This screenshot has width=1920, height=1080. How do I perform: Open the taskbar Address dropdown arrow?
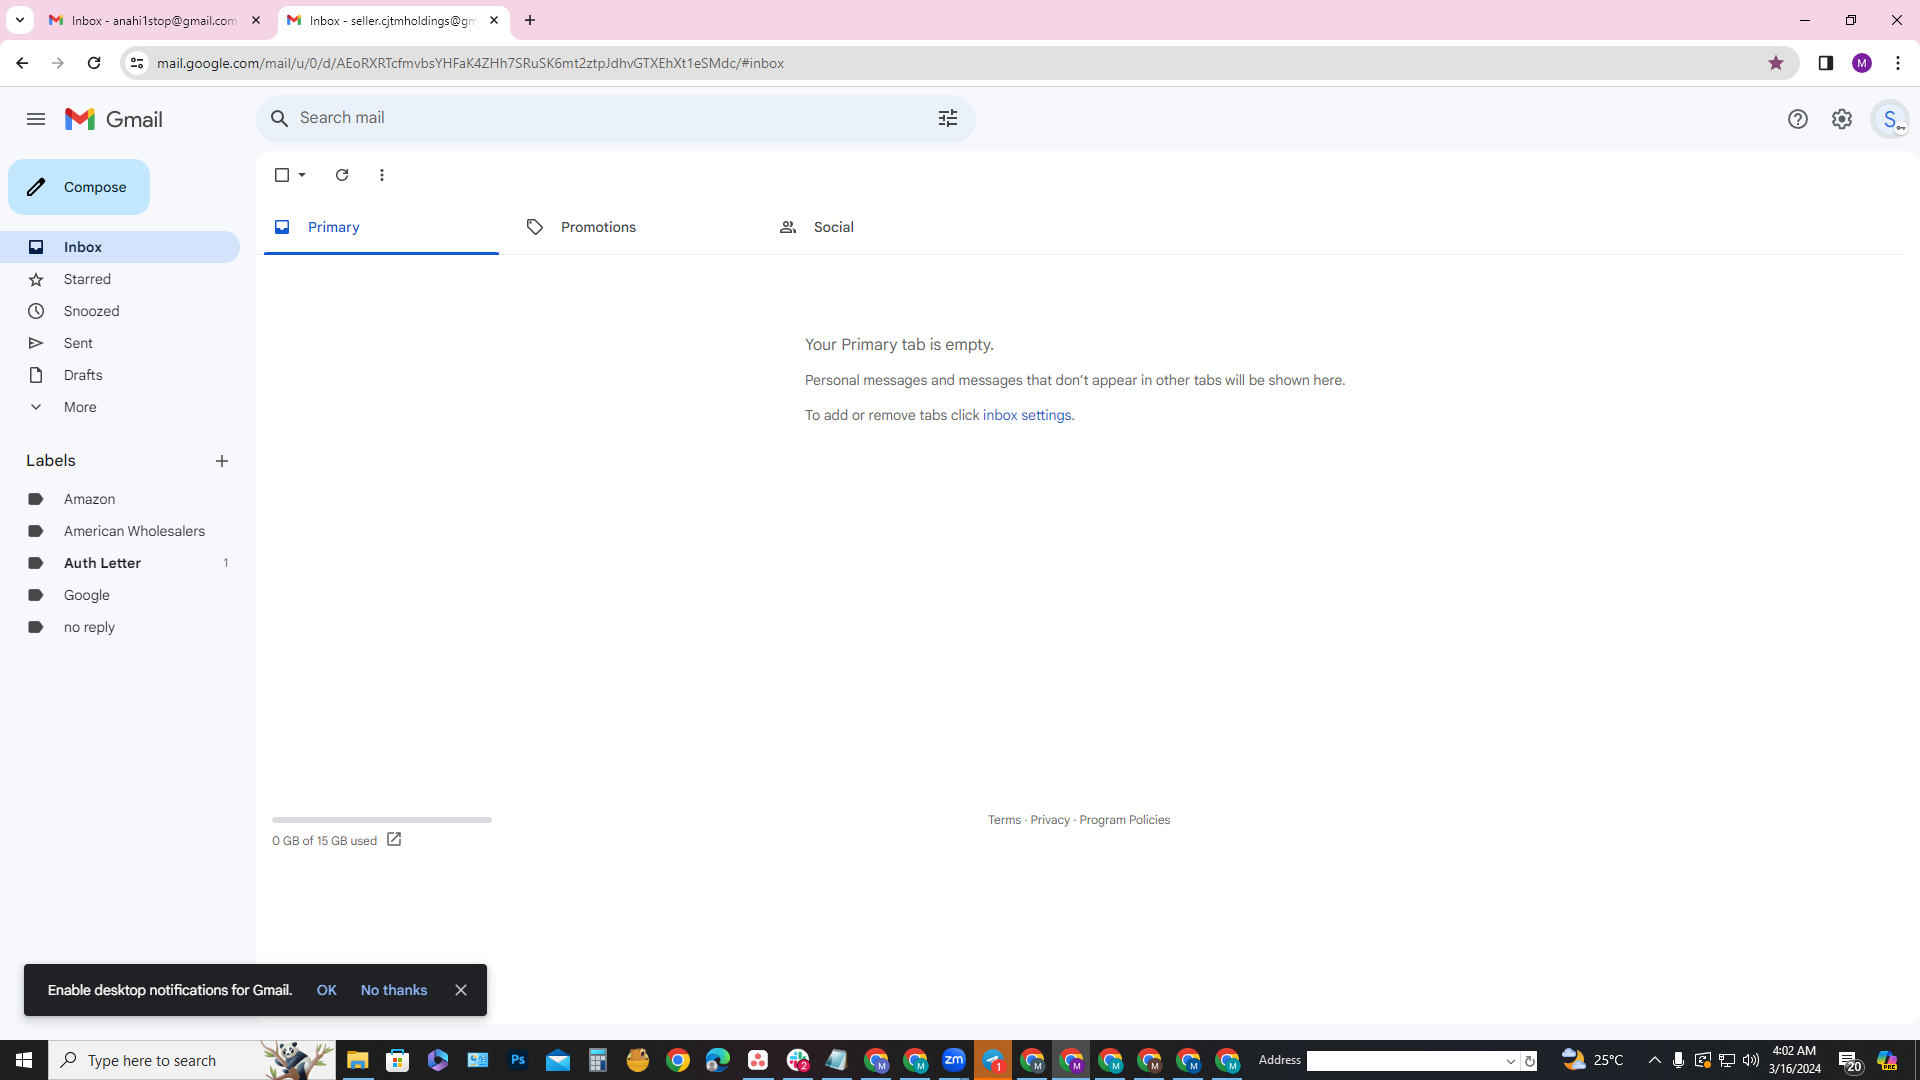(x=1511, y=1061)
